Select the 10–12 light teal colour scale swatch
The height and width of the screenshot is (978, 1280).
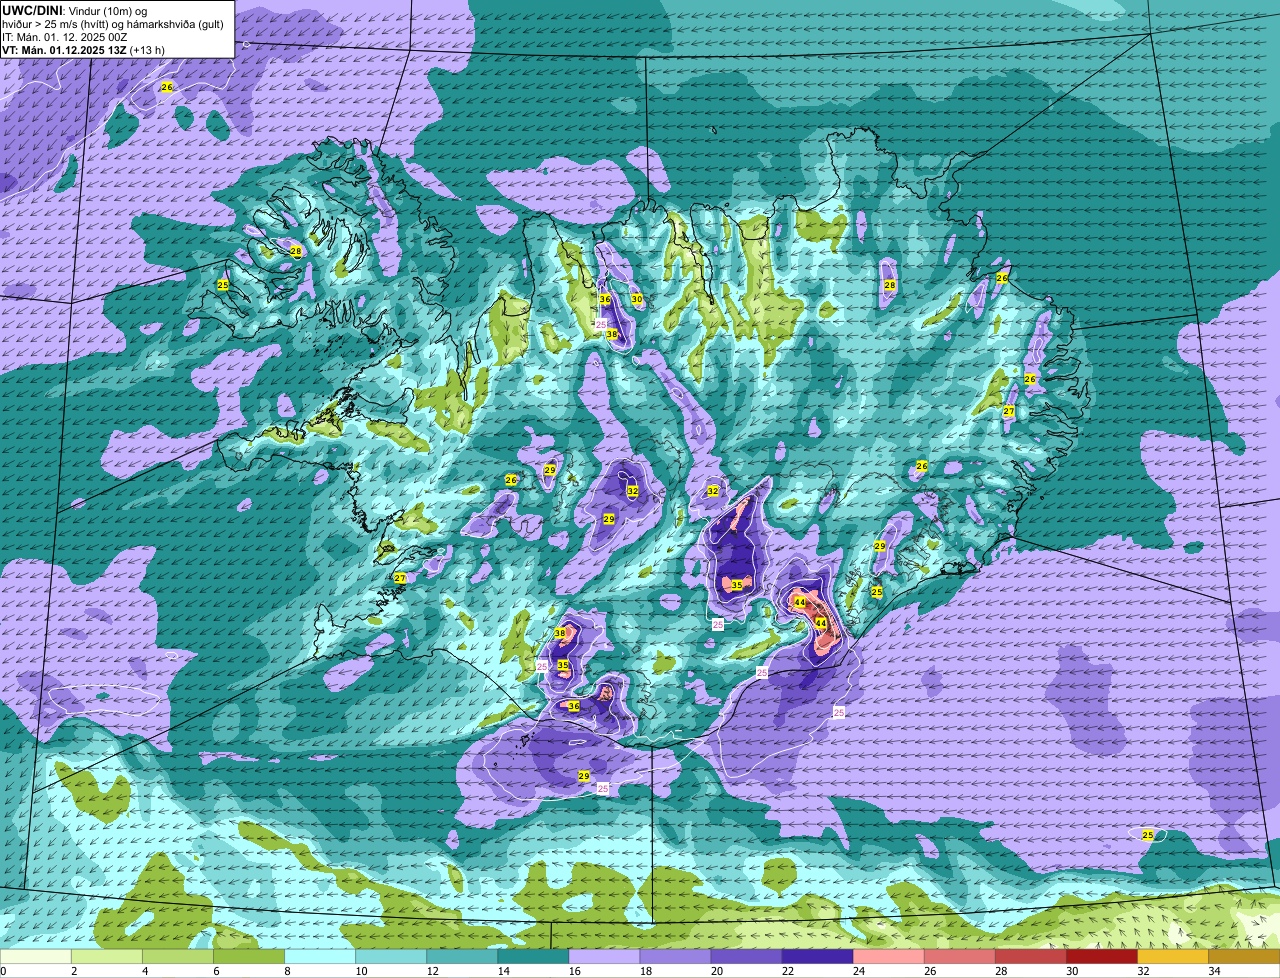(391, 956)
